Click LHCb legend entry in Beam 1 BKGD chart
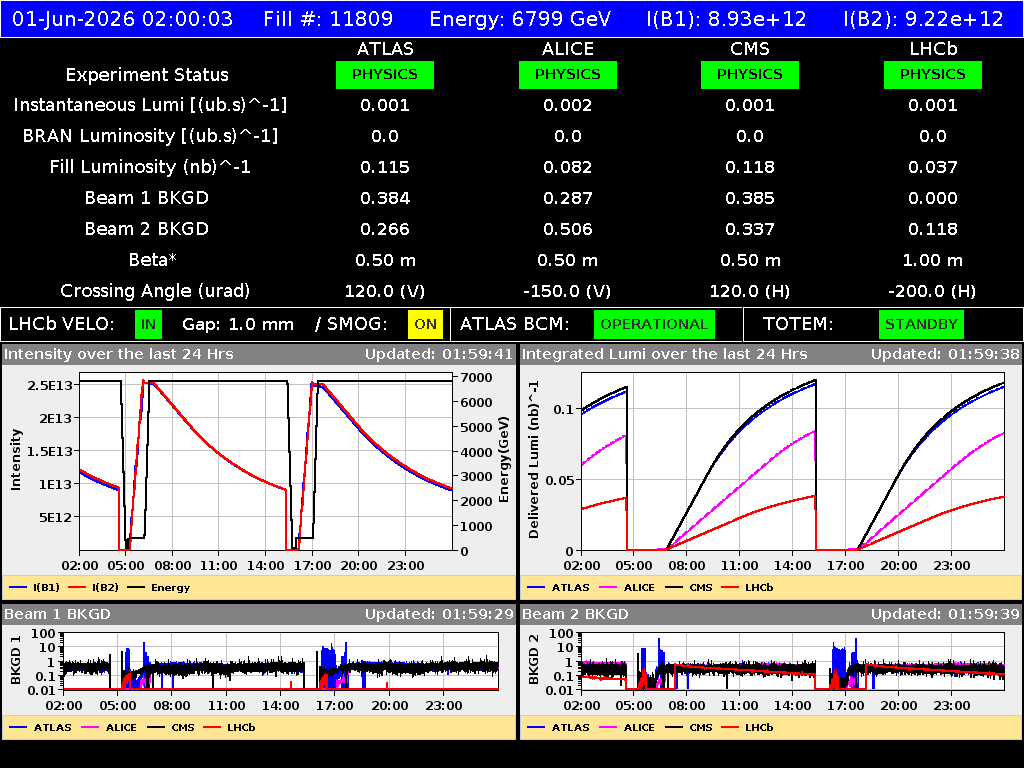Screen dimensions: 1024x768 pos(229,728)
